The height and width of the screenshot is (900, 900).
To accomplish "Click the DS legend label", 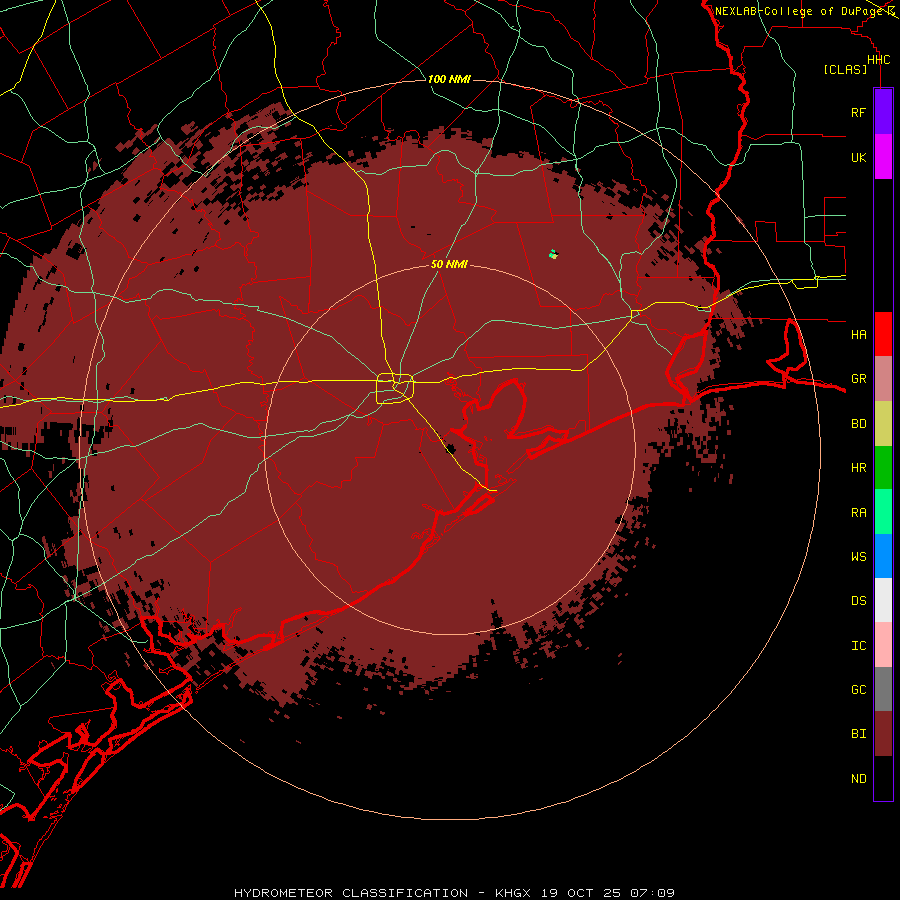I will [x=859, y=600].
